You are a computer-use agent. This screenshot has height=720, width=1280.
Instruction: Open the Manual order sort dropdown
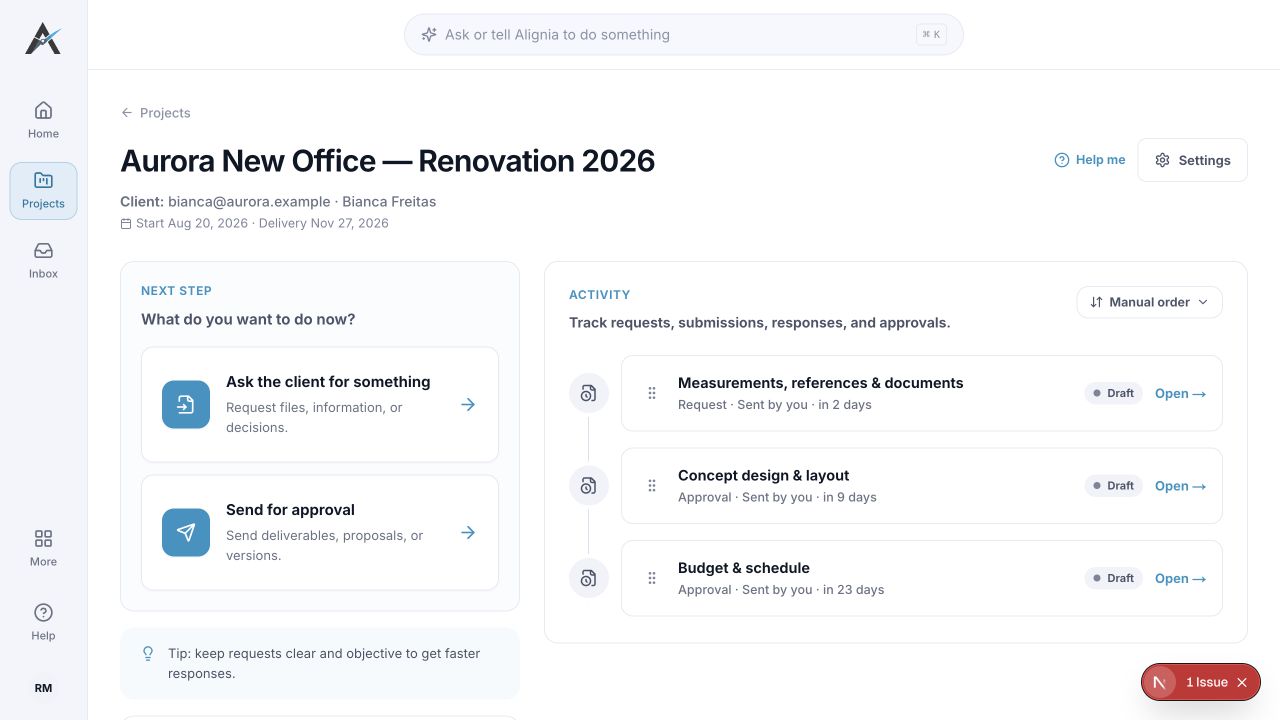pos(1149,302)
